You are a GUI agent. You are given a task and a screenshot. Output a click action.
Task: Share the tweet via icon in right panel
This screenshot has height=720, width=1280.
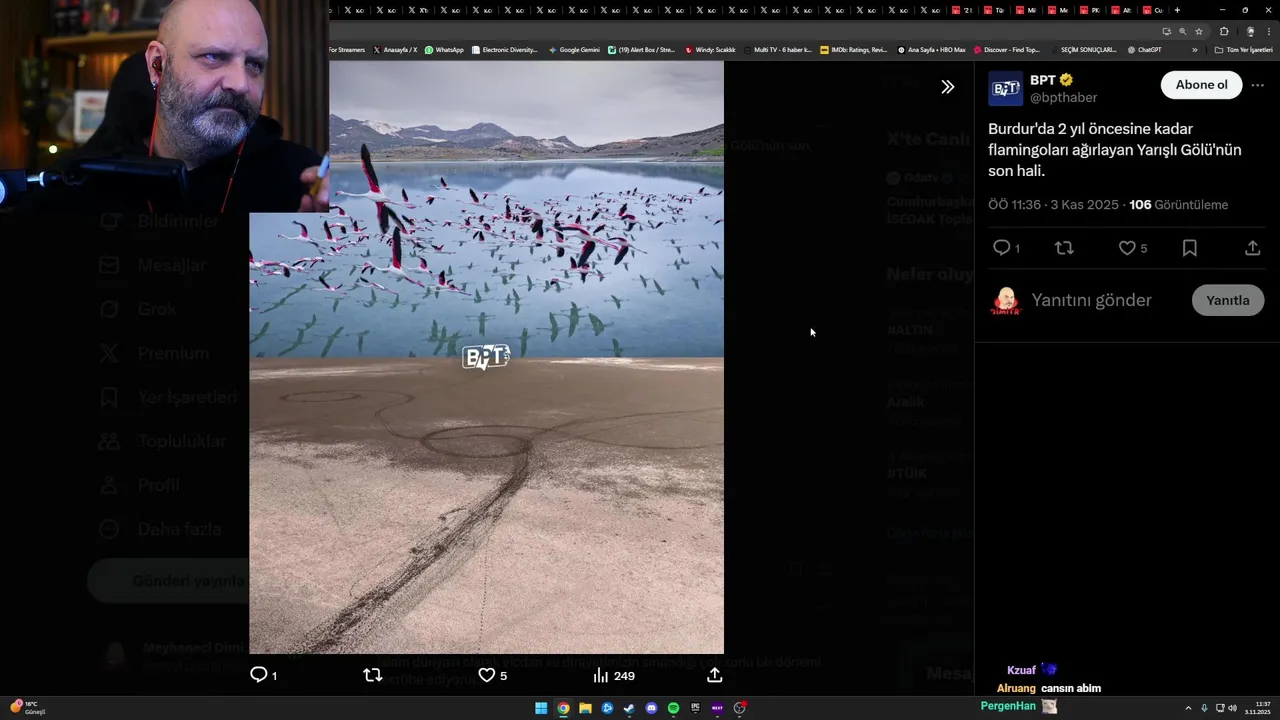pyautogui.click(x=1252, y=248)
